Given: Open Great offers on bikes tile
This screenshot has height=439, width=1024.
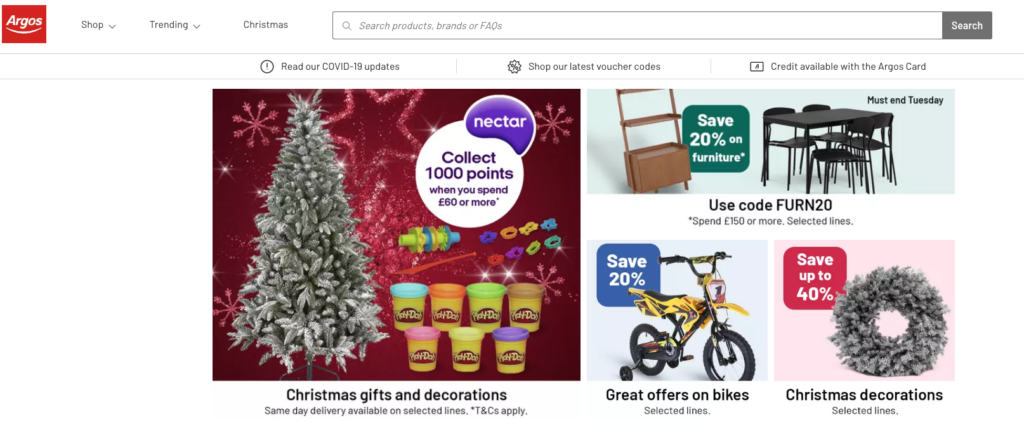Looking at the screenshot, I should [677, 329].
